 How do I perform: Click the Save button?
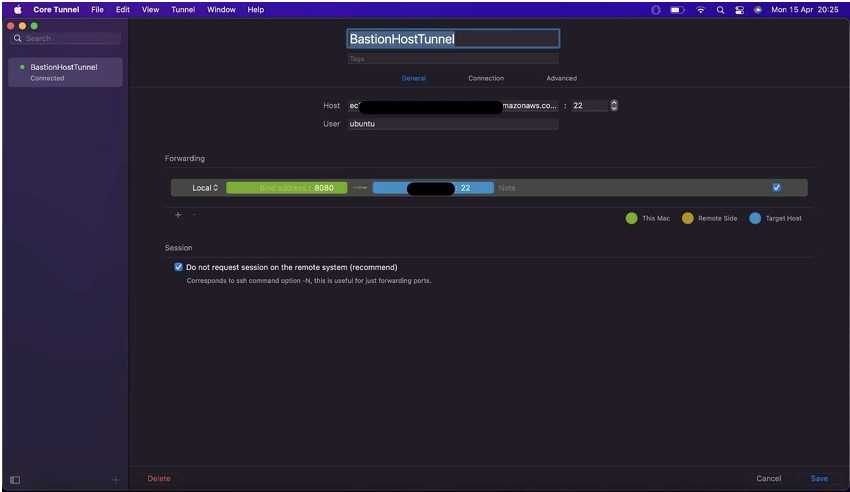click(x=819, y=479)
